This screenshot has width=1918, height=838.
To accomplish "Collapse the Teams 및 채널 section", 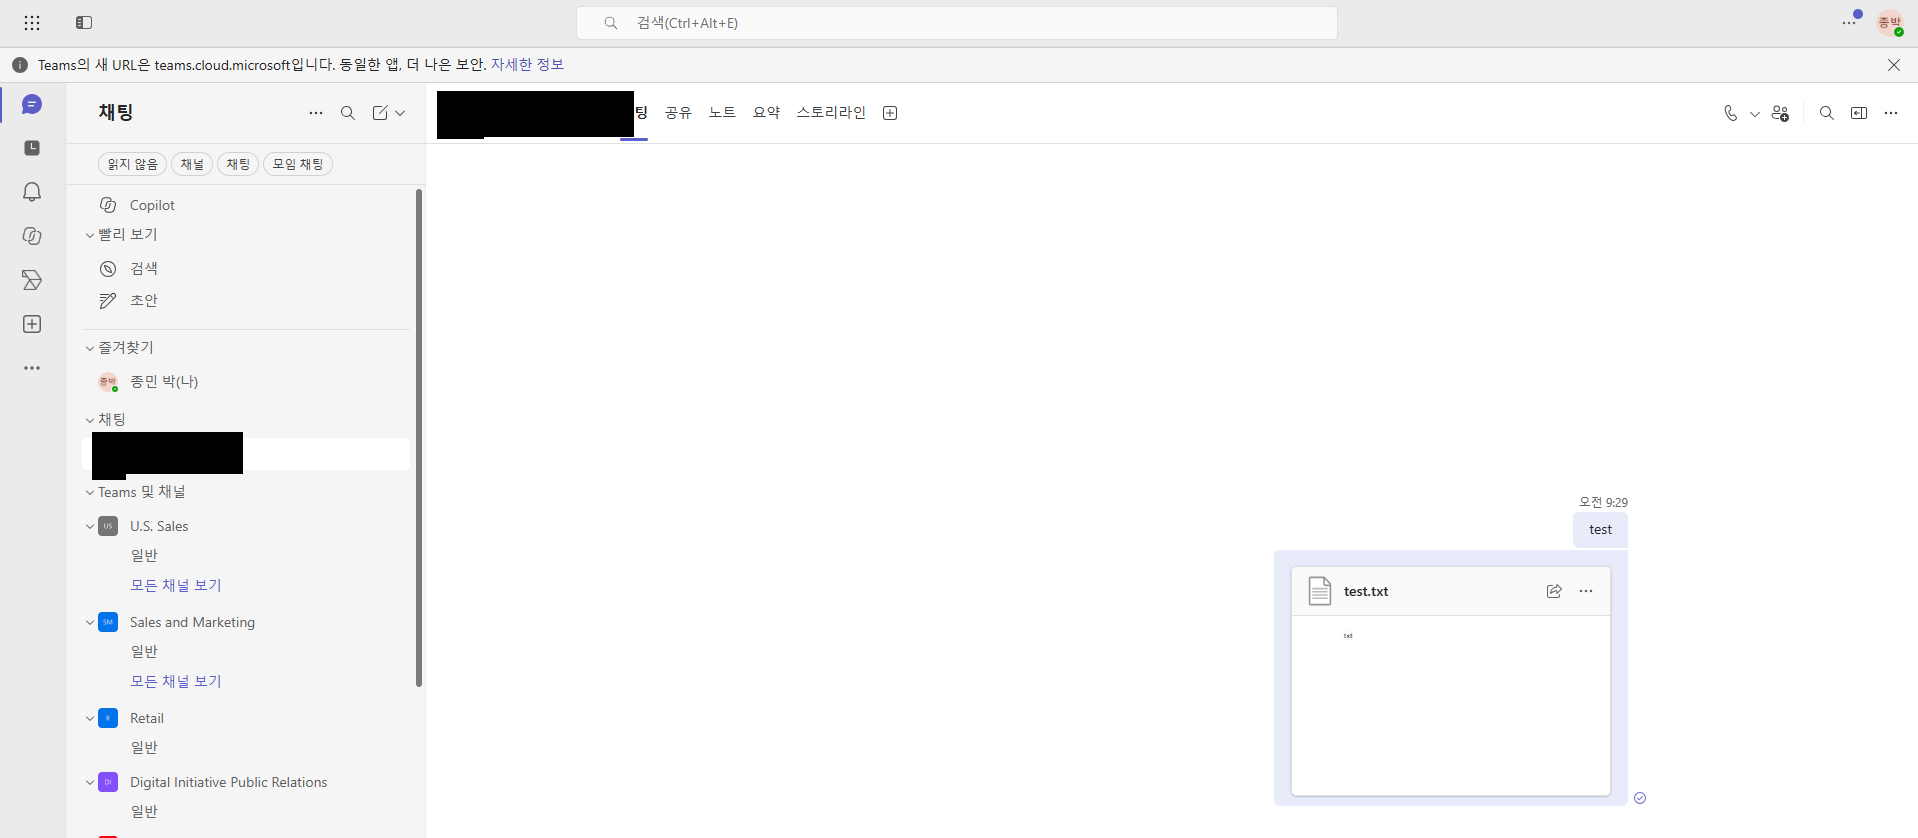I will (90, 492).
